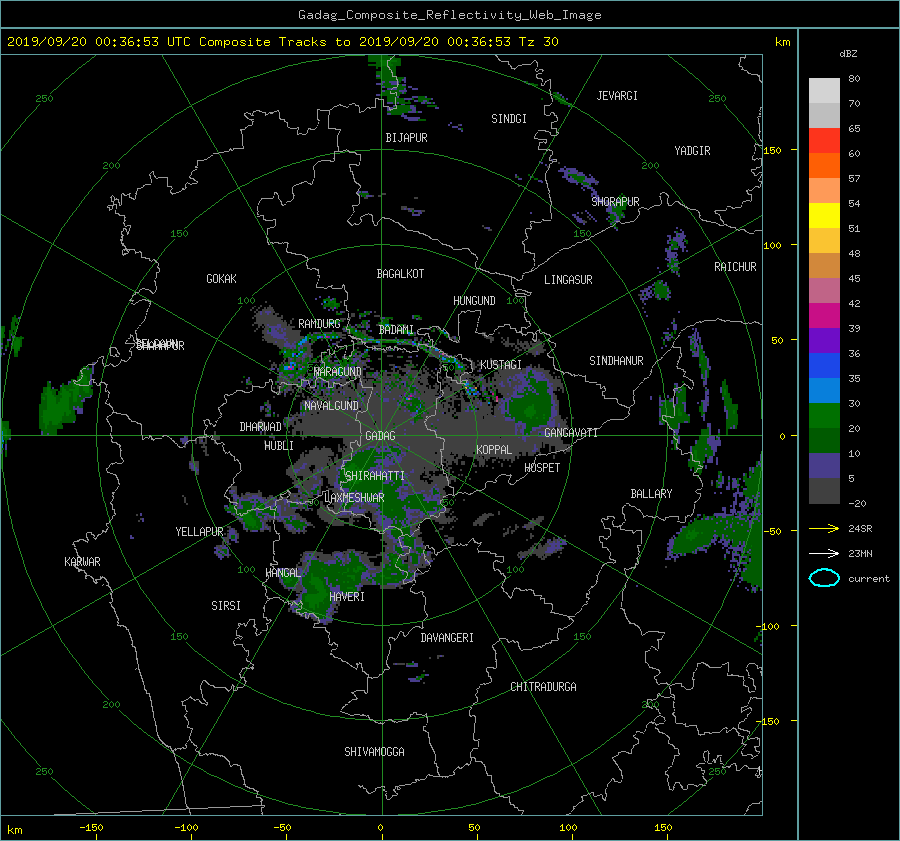Select the red 60-65 dBZ legend color
The width and height of the screenshot is (900, 841).
coord(824,140)
